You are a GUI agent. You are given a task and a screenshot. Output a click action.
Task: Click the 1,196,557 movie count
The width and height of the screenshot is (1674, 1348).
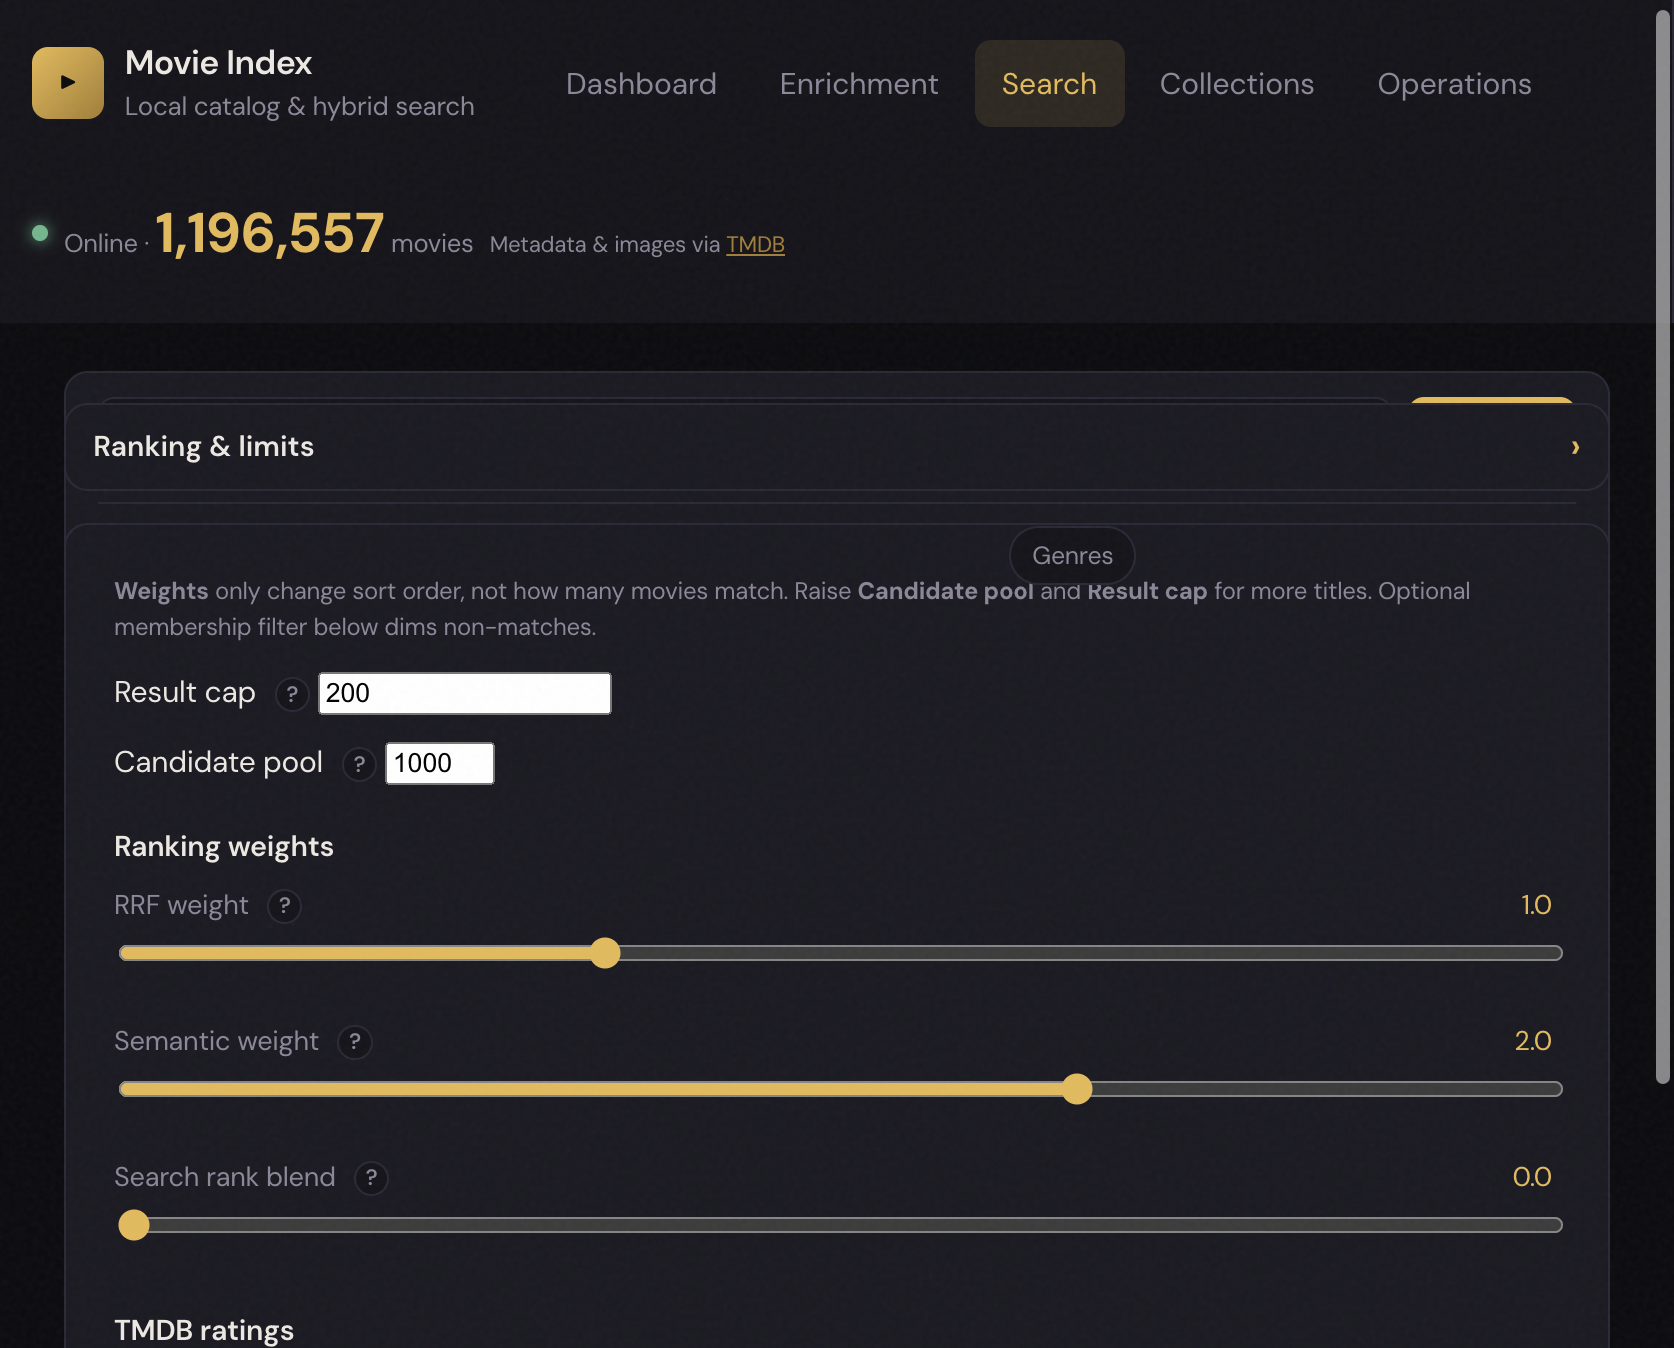click(x=269, y=233)
